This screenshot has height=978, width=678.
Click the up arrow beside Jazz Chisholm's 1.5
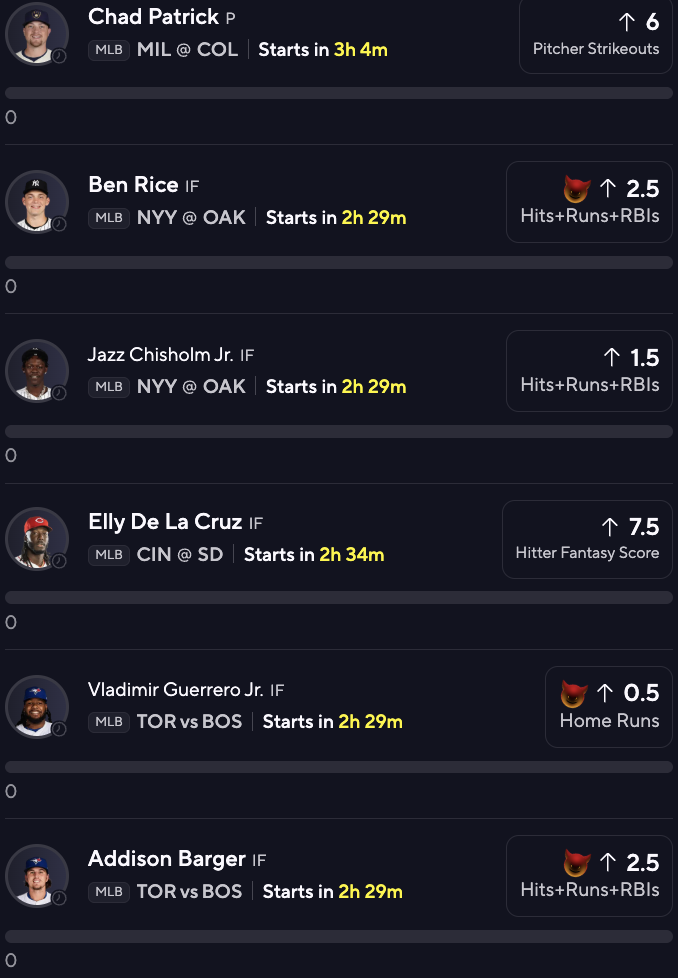point(612,357)
